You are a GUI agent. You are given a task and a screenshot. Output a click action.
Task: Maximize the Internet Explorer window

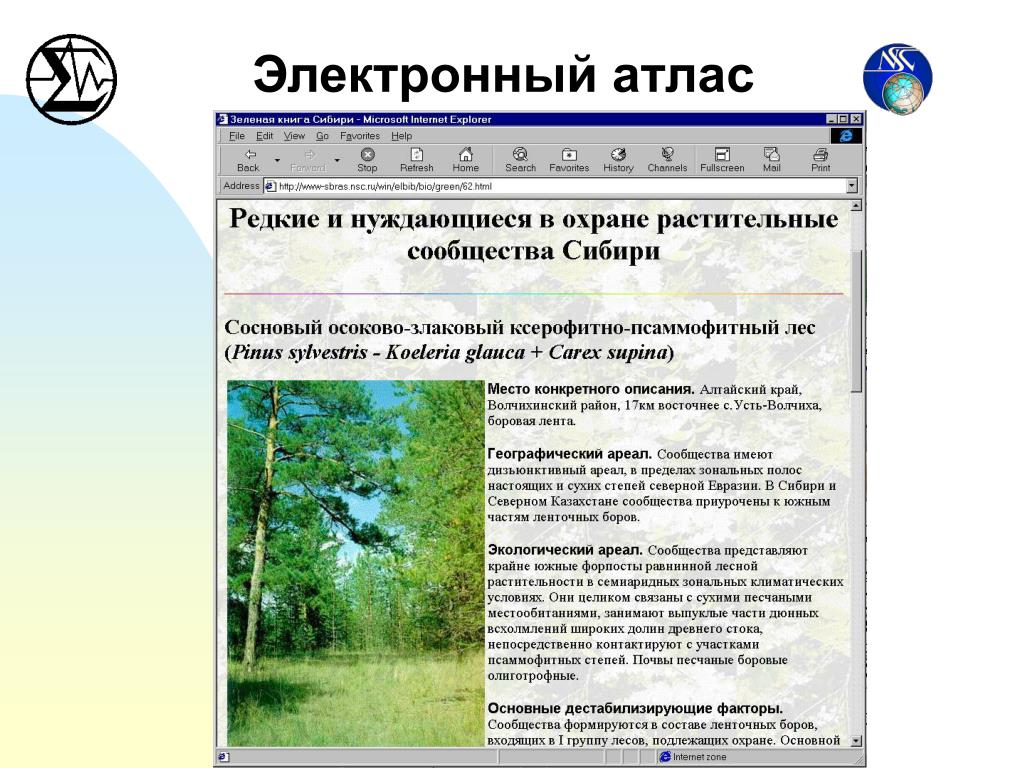pyautogui.click(x=842, y=119)
